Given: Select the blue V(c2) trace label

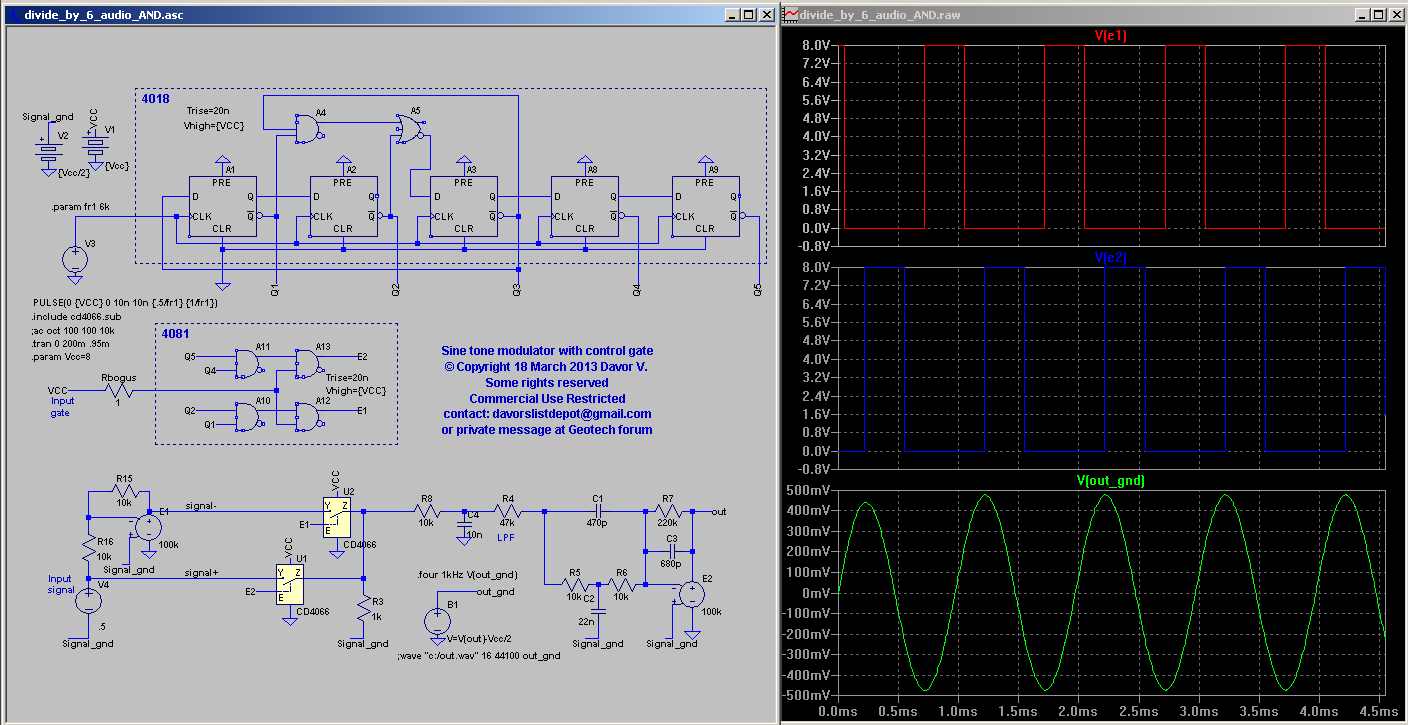Looking at the screenshot, I should (x=1111, y=258).
